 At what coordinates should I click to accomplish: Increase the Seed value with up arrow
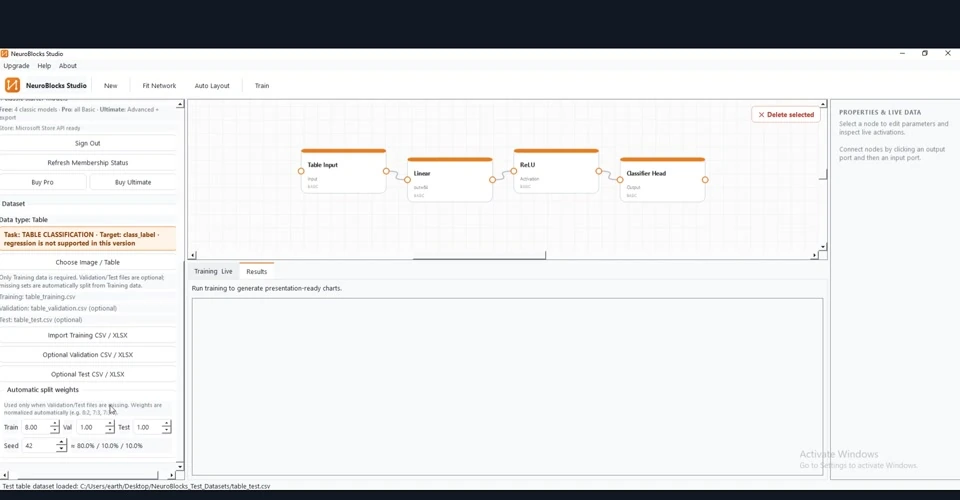[61, 442]
